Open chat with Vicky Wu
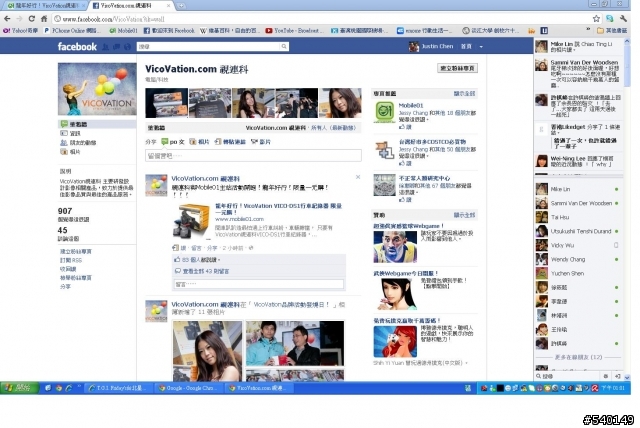 [578, 245]
